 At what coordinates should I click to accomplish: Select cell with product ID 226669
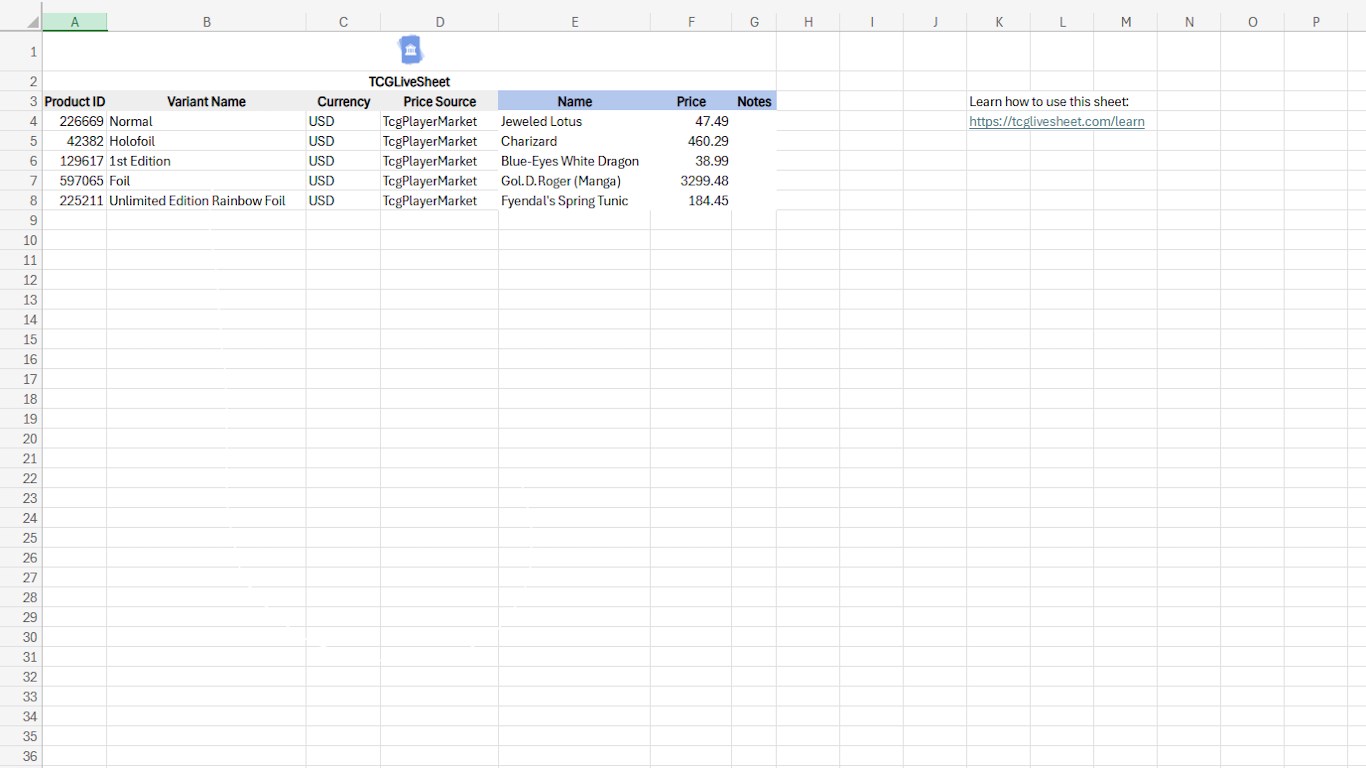pos(74,121)
